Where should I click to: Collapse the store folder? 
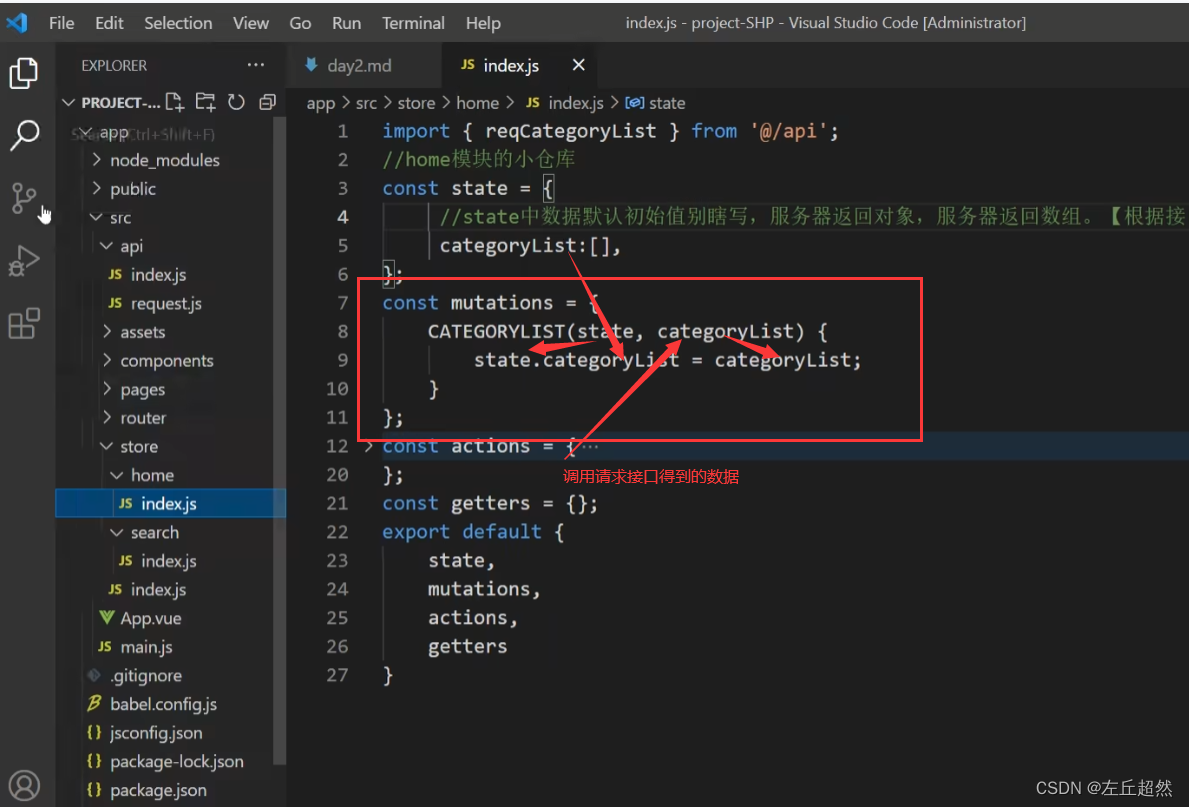[x=107, y=447]
